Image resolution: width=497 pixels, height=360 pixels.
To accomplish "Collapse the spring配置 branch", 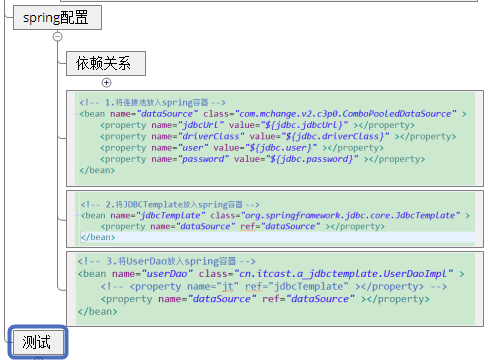I will [x=58, y=36].
